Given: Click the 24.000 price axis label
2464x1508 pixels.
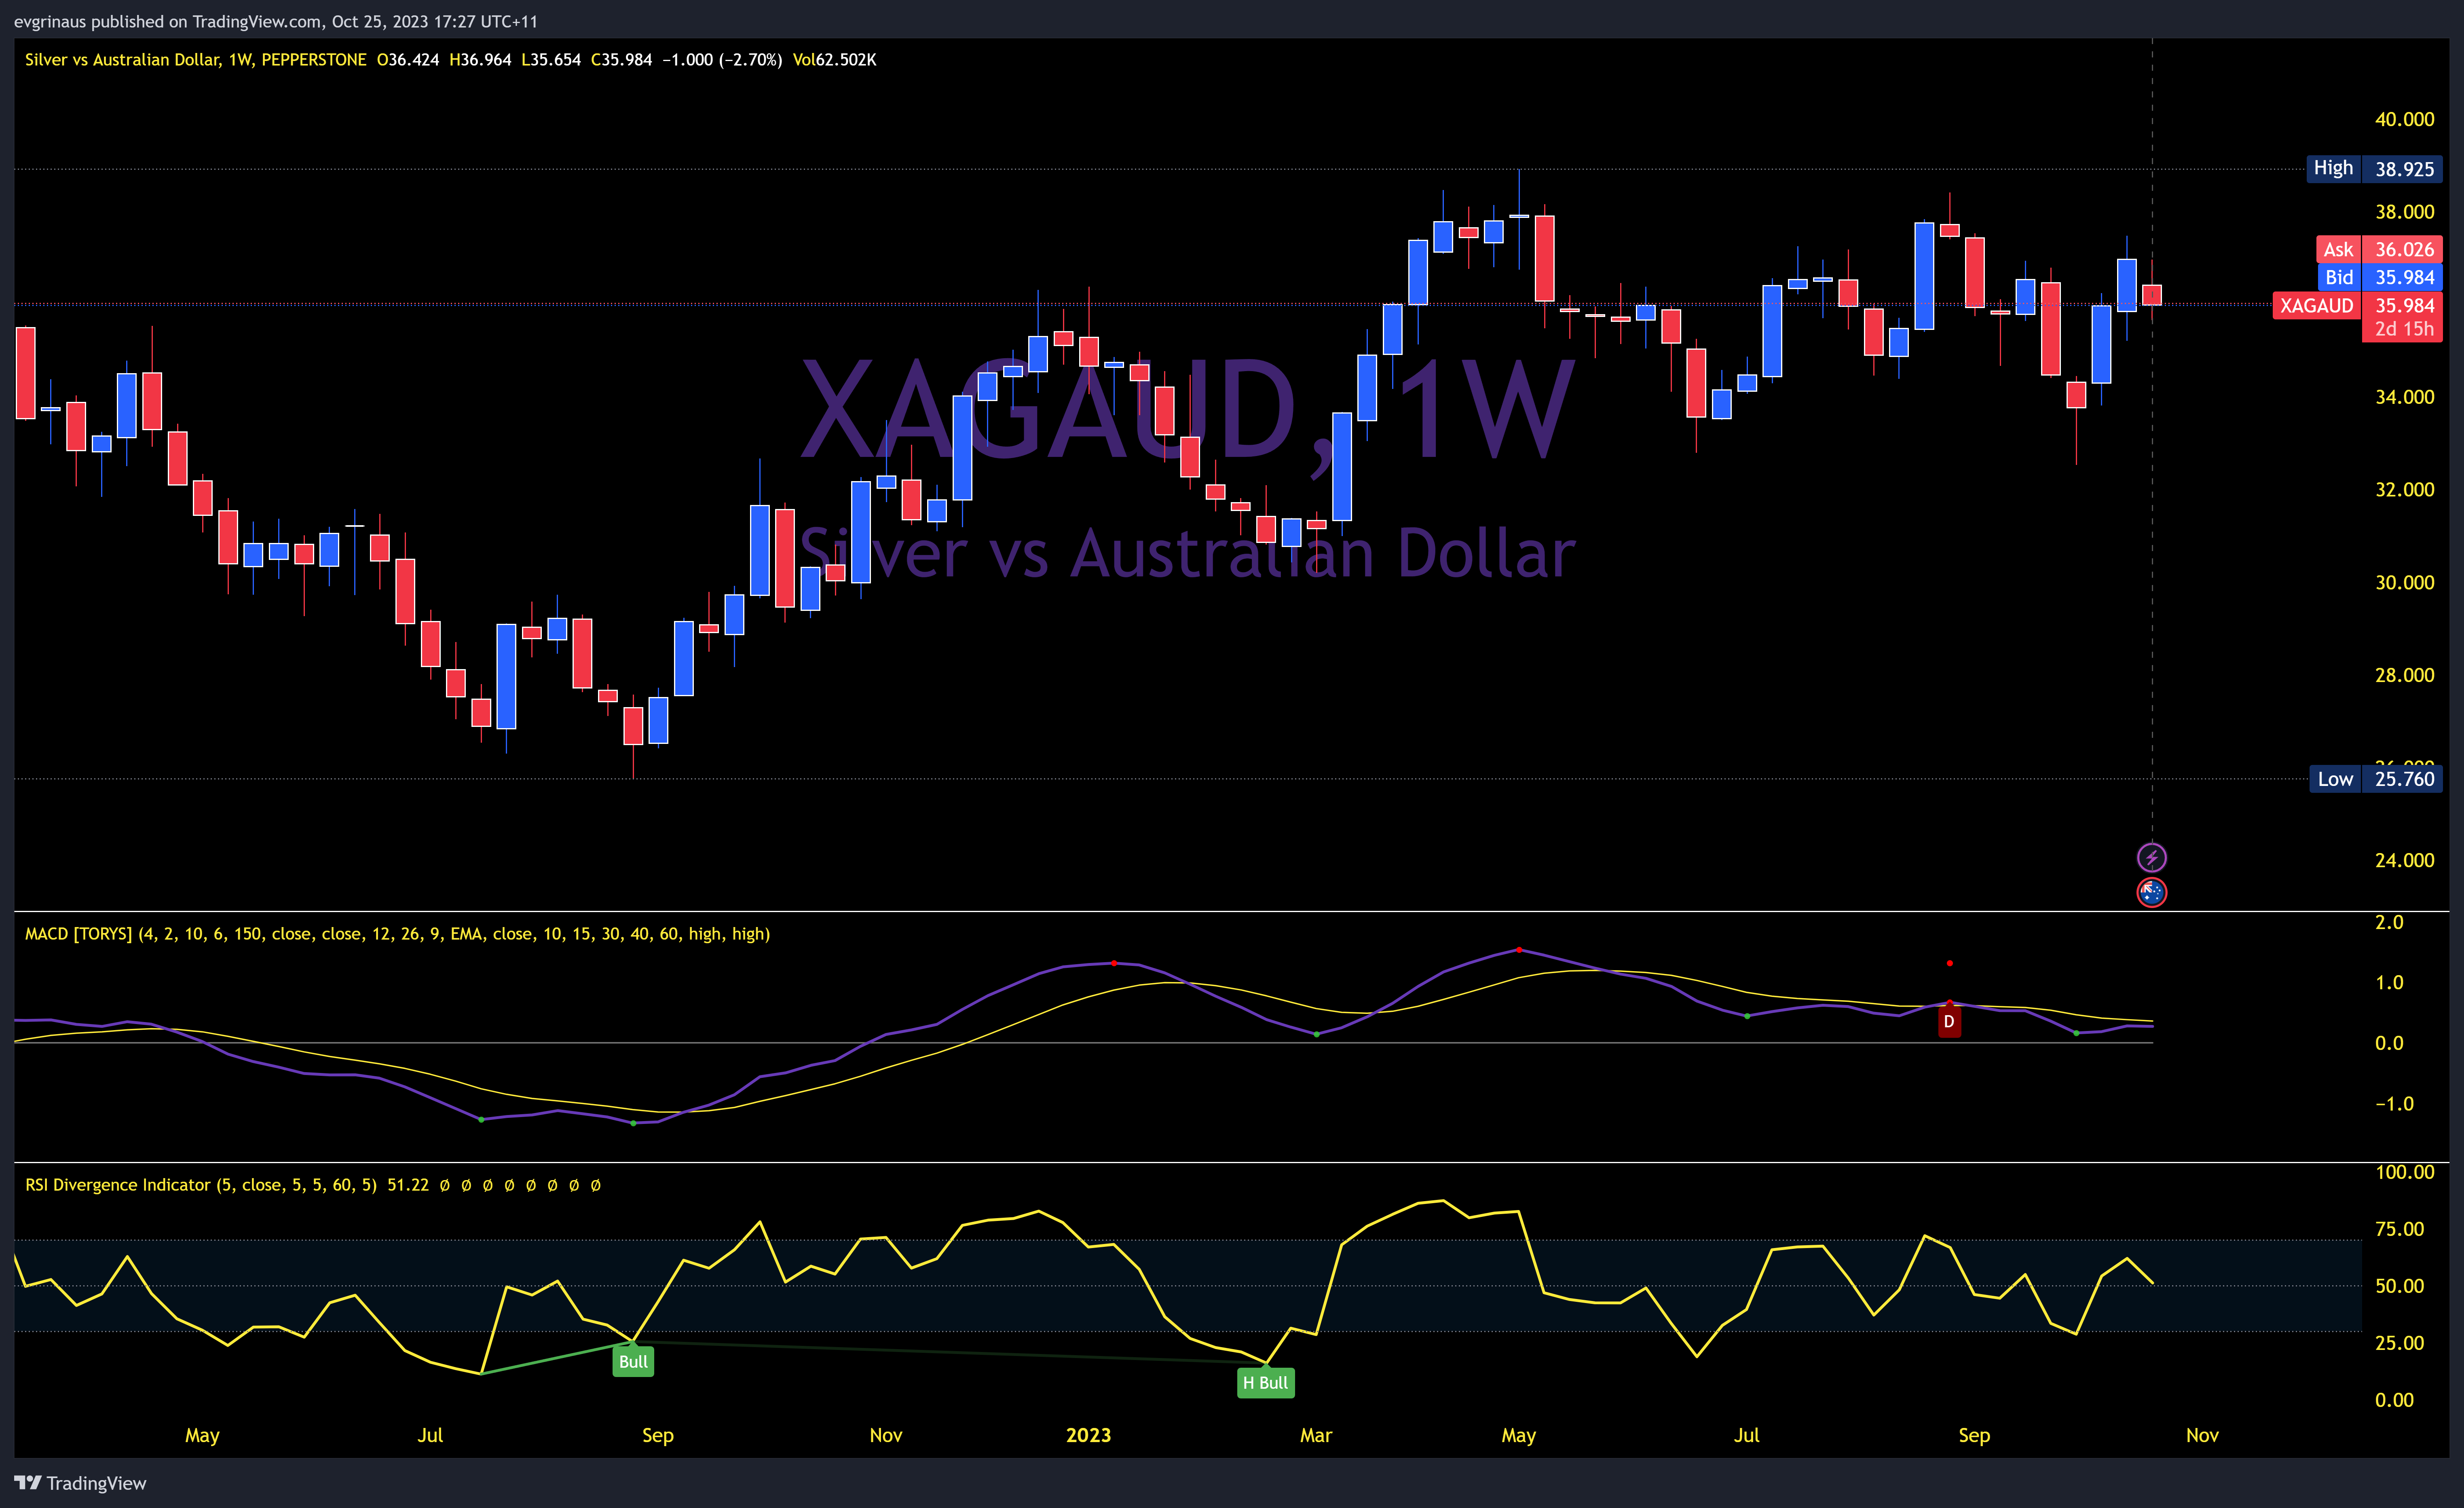Looking at the screenshot, I should click(2404, 860).
